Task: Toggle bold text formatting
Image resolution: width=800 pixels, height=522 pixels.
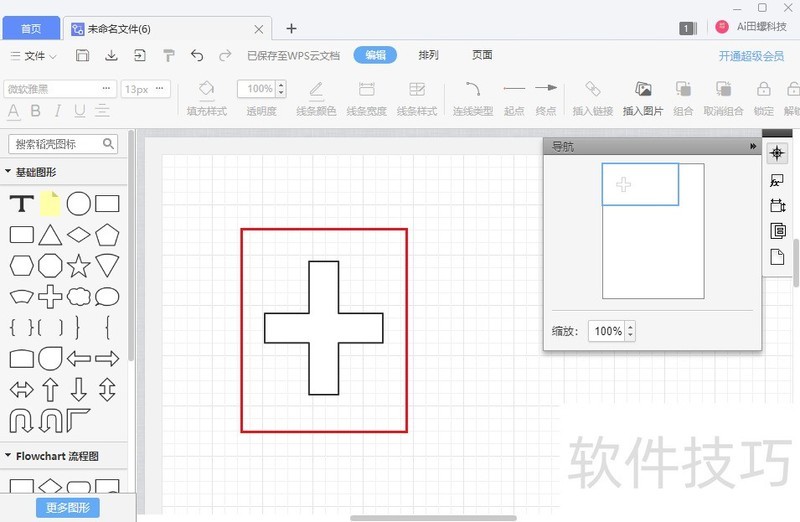Action: point(36,111)
